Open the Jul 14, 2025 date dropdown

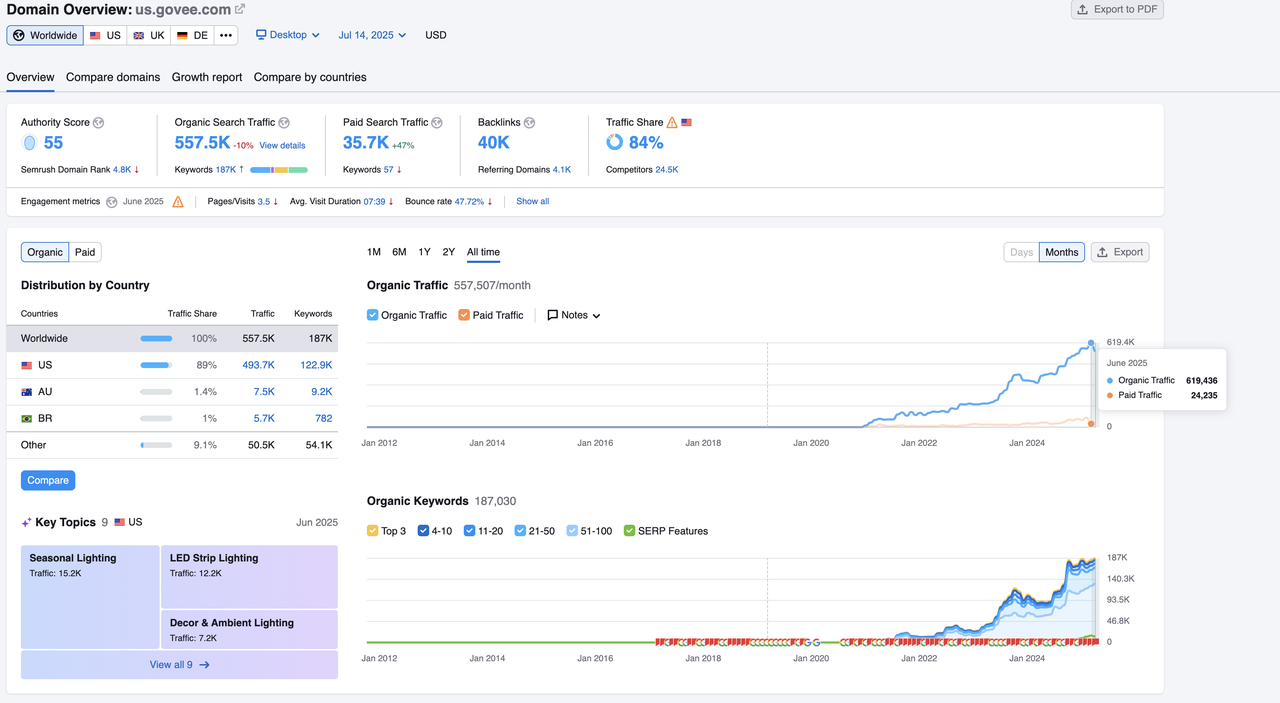pos(372,35)
